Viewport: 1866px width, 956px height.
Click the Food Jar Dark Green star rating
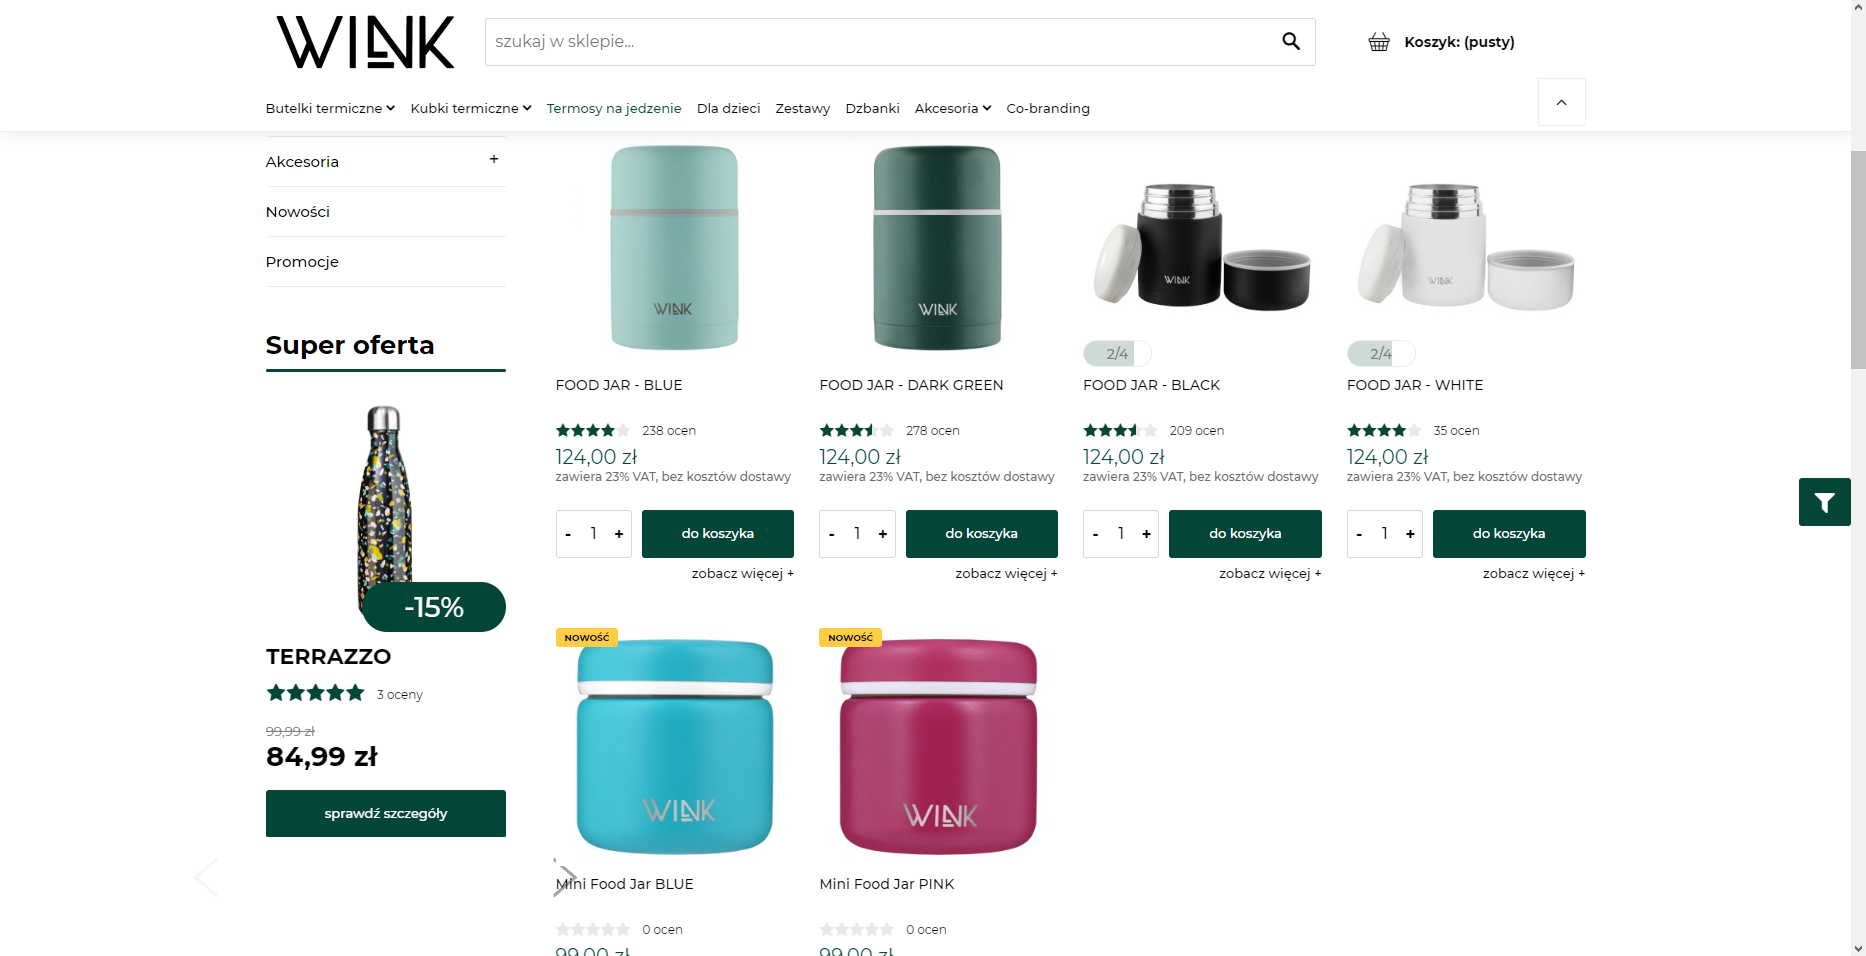(857, 431)
